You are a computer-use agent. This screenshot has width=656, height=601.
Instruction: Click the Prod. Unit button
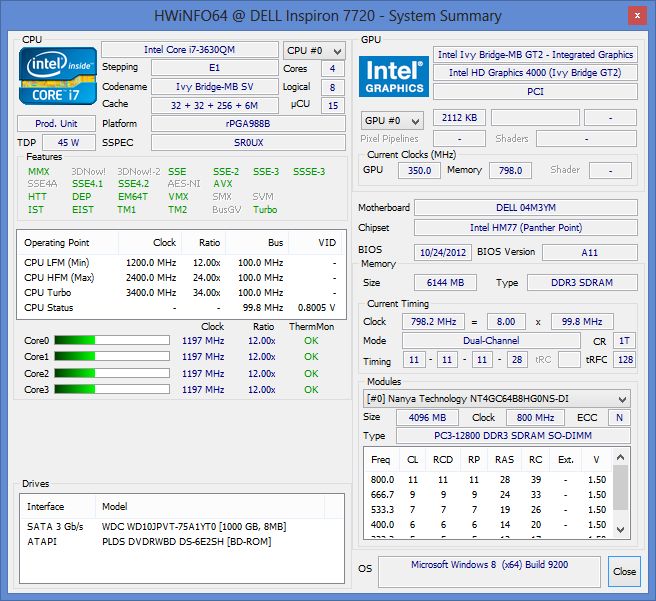coord(56,123)
